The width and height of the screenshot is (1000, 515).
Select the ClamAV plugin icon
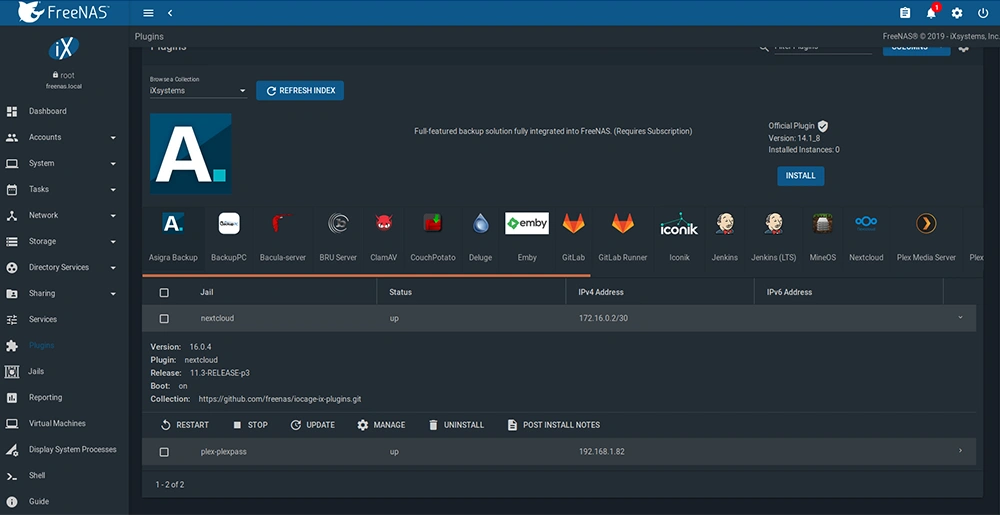click(x=384, y=224)
